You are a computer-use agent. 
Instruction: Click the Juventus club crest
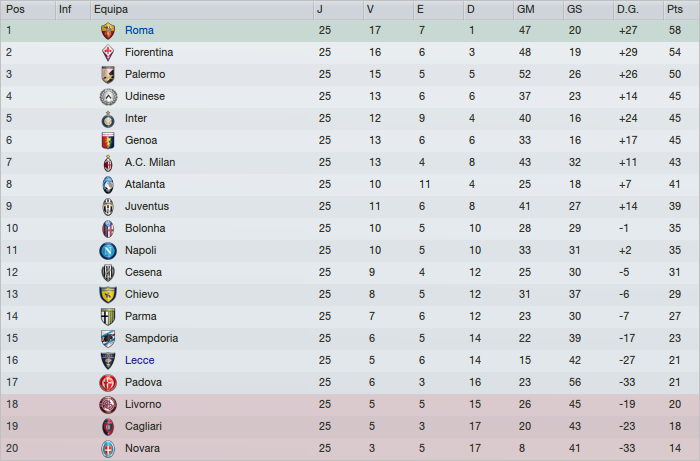click(108, 206)
